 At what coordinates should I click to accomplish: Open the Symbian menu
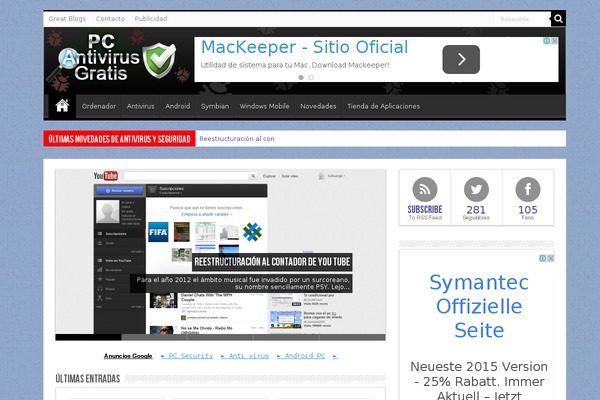[x=215, y=106]
